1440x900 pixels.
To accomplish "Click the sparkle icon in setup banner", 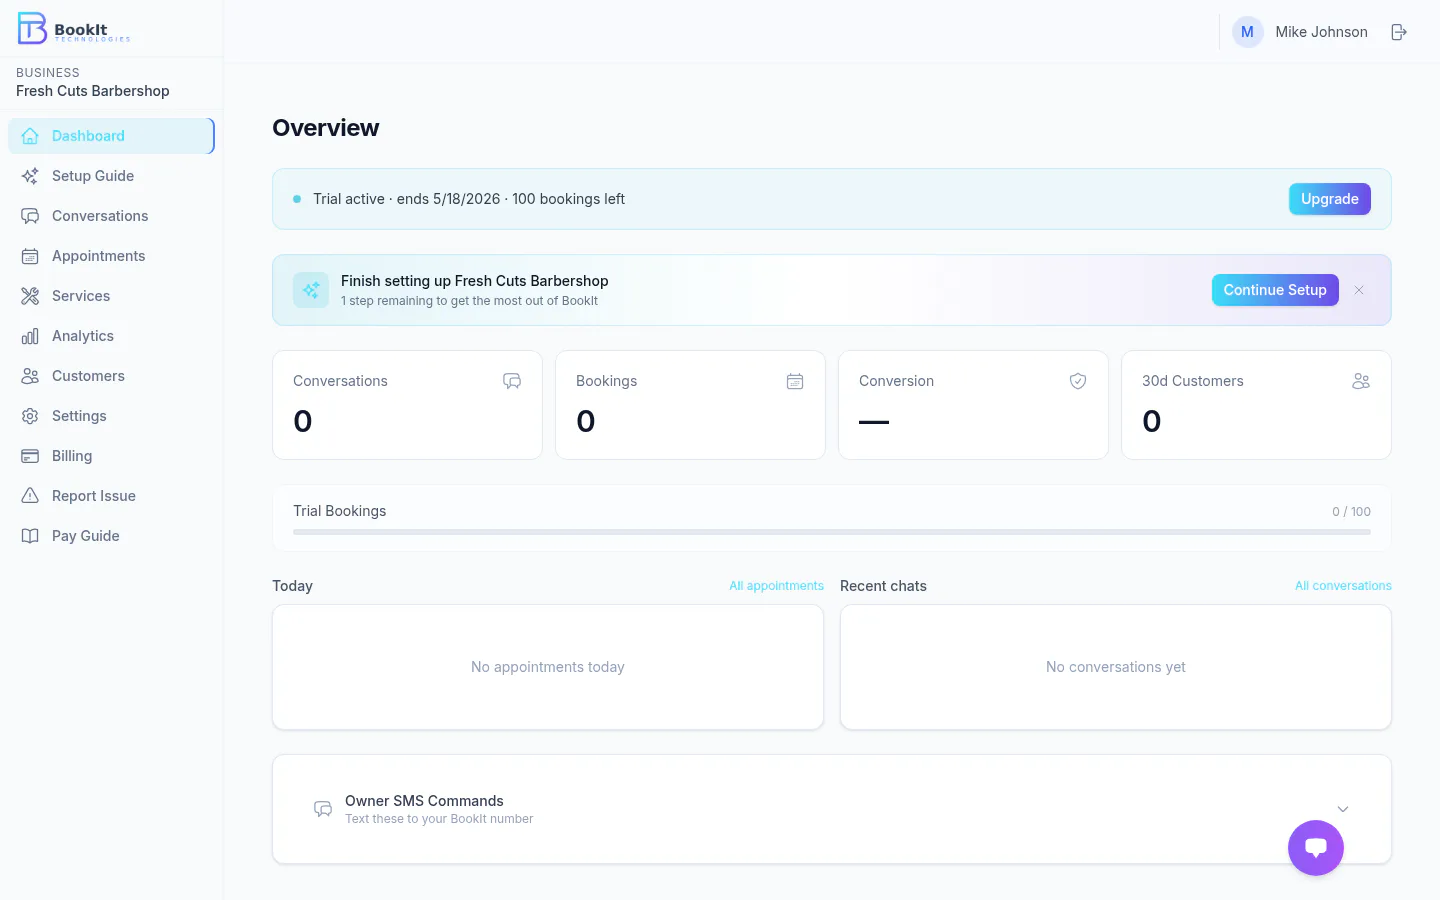I will click(x=311, y=290).
